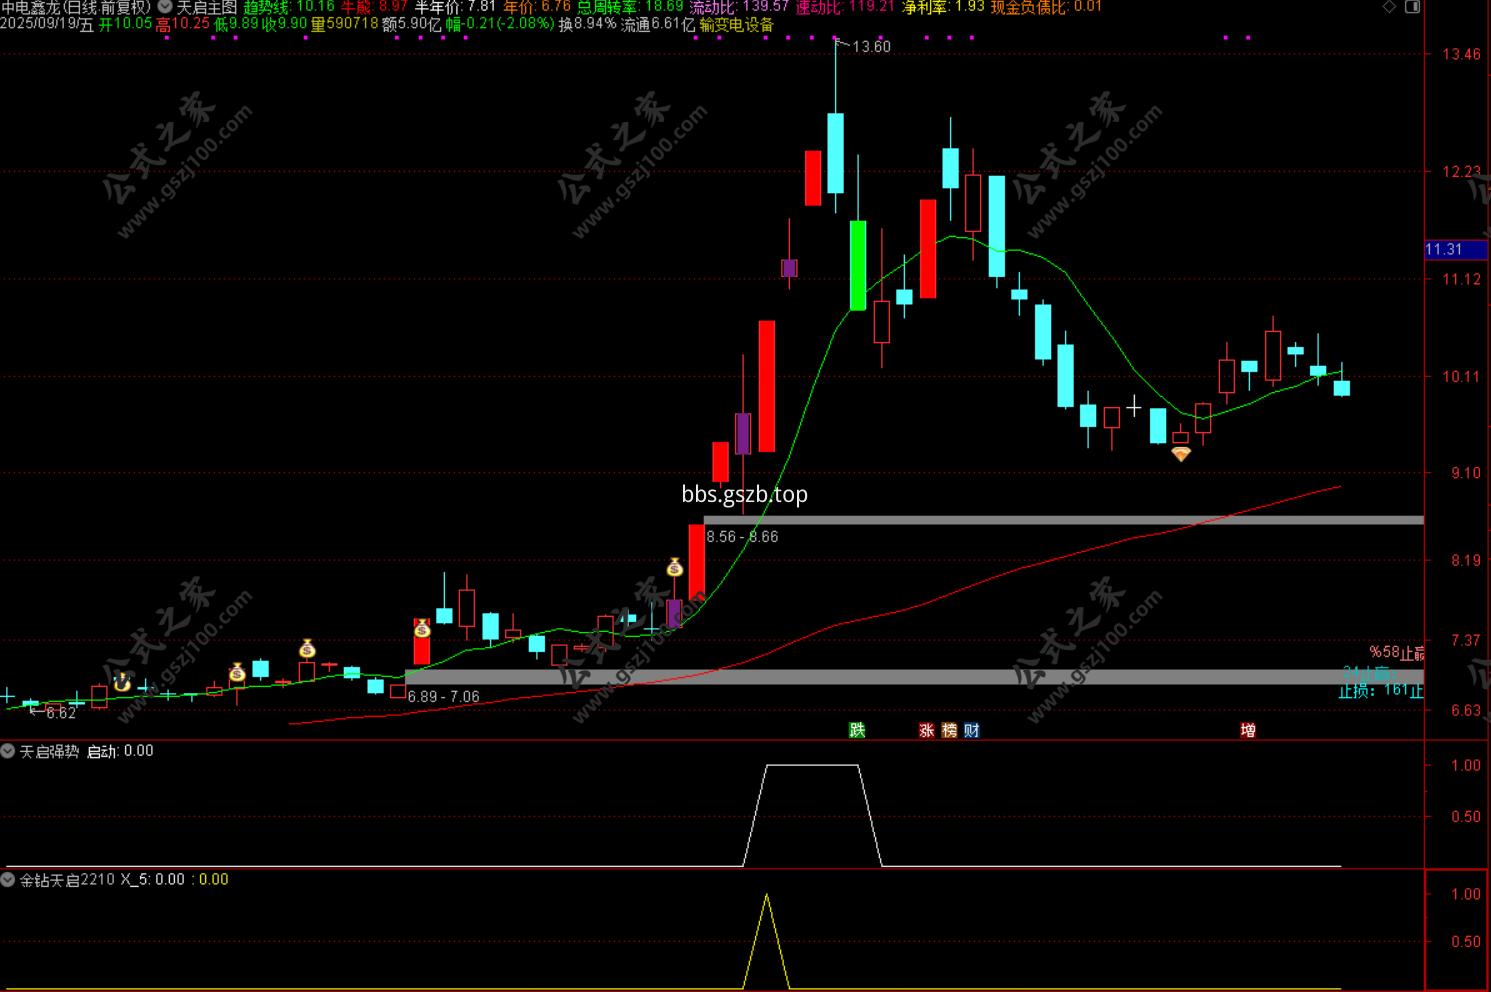Open the red 增 event marker
This screenshot has height=992, width=1491.
coord(1248,730)
